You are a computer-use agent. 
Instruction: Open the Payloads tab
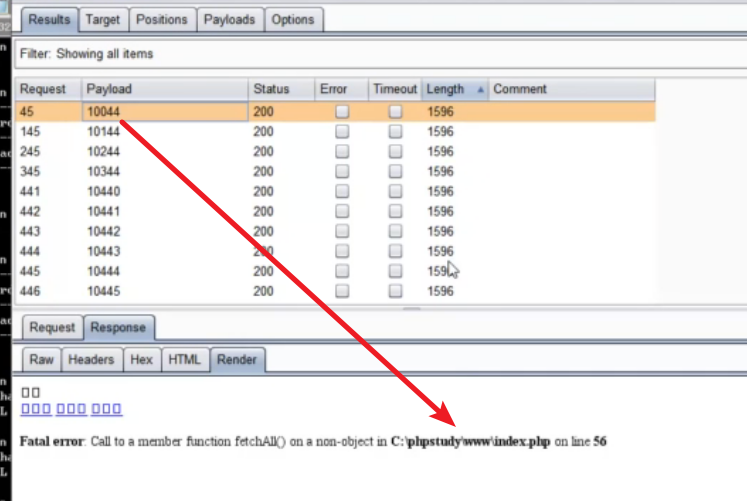230,20
